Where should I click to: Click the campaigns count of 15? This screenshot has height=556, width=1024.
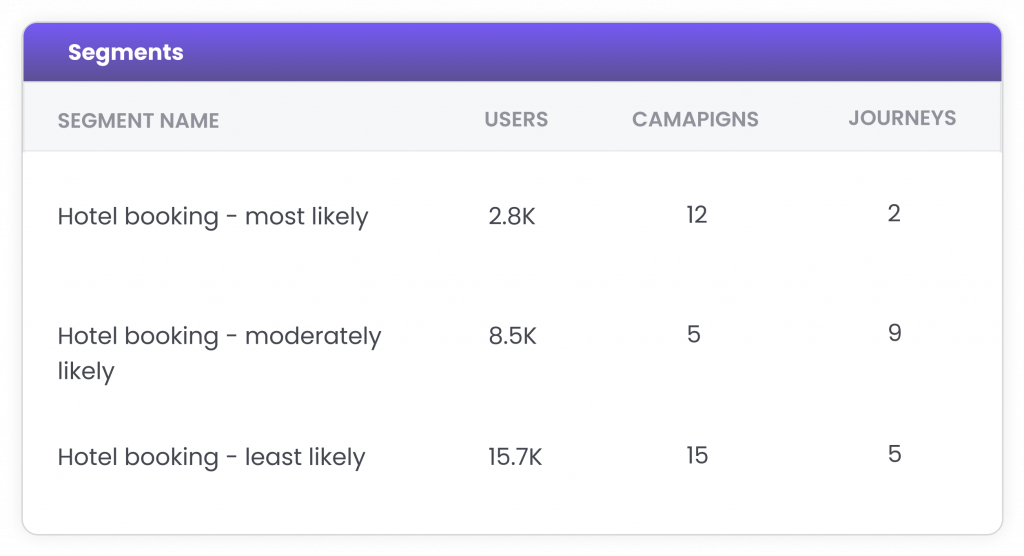[x=697, y=455]
